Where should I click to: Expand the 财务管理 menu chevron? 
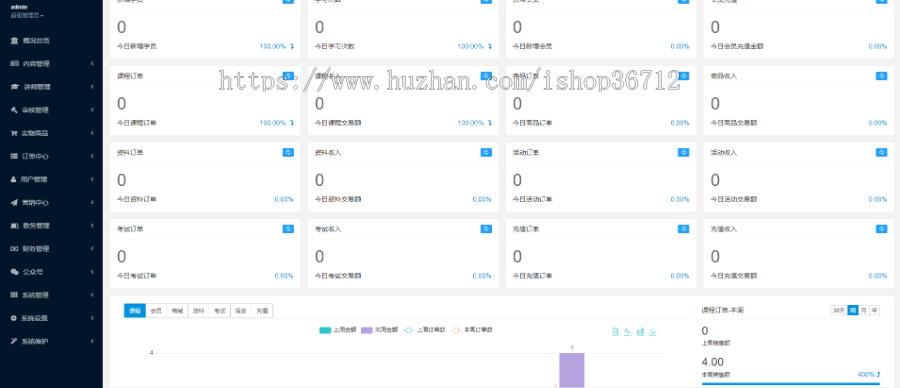coord(92,249)
